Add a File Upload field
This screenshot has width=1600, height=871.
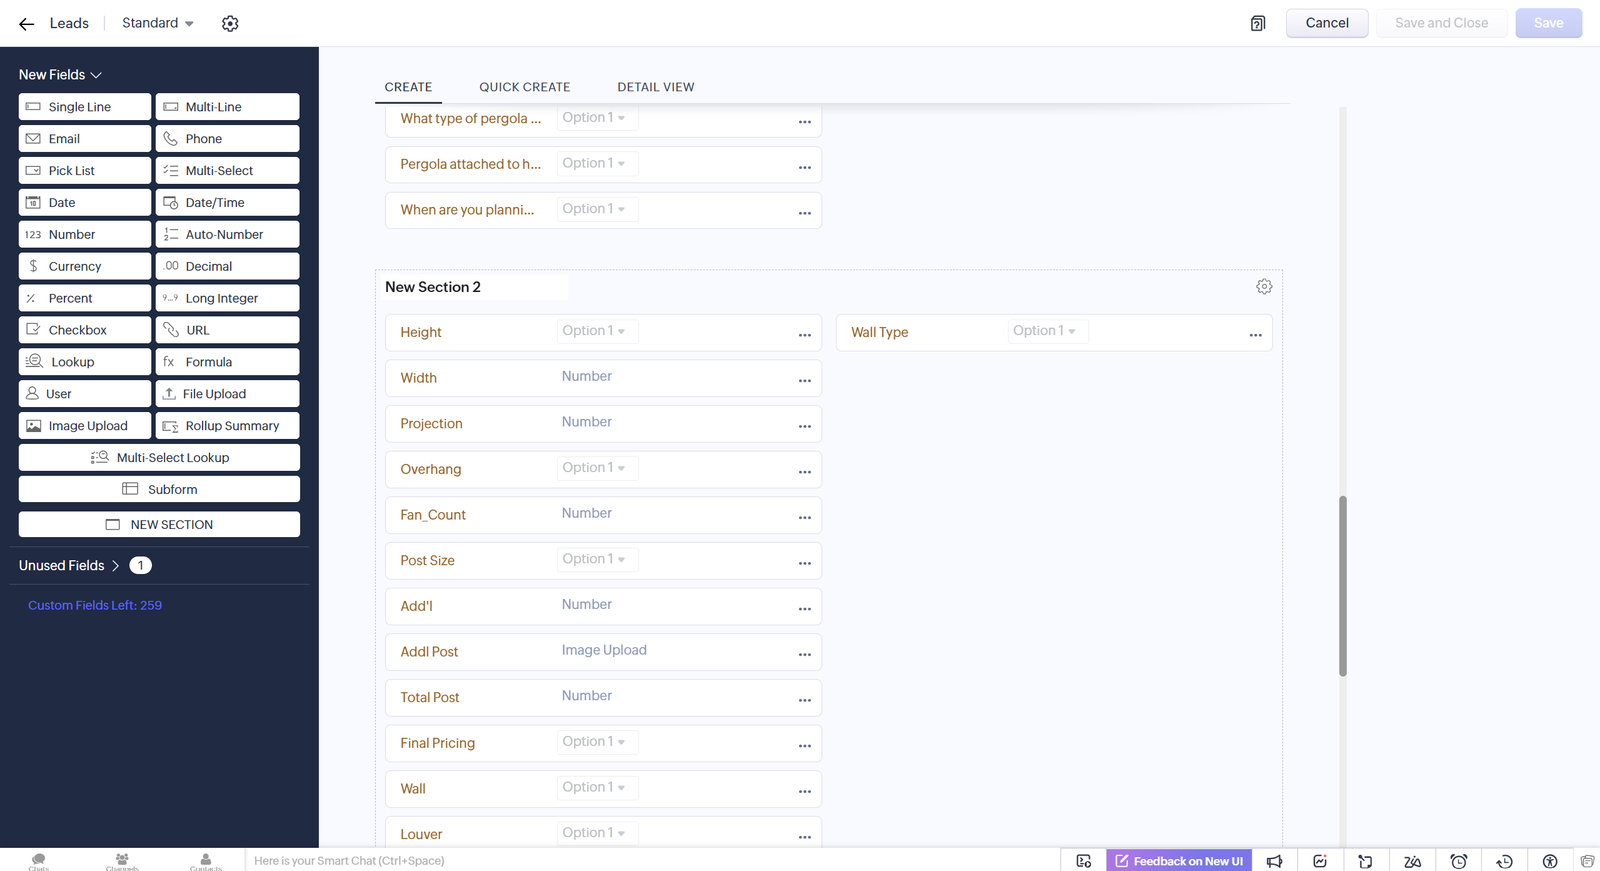(227, 394)
